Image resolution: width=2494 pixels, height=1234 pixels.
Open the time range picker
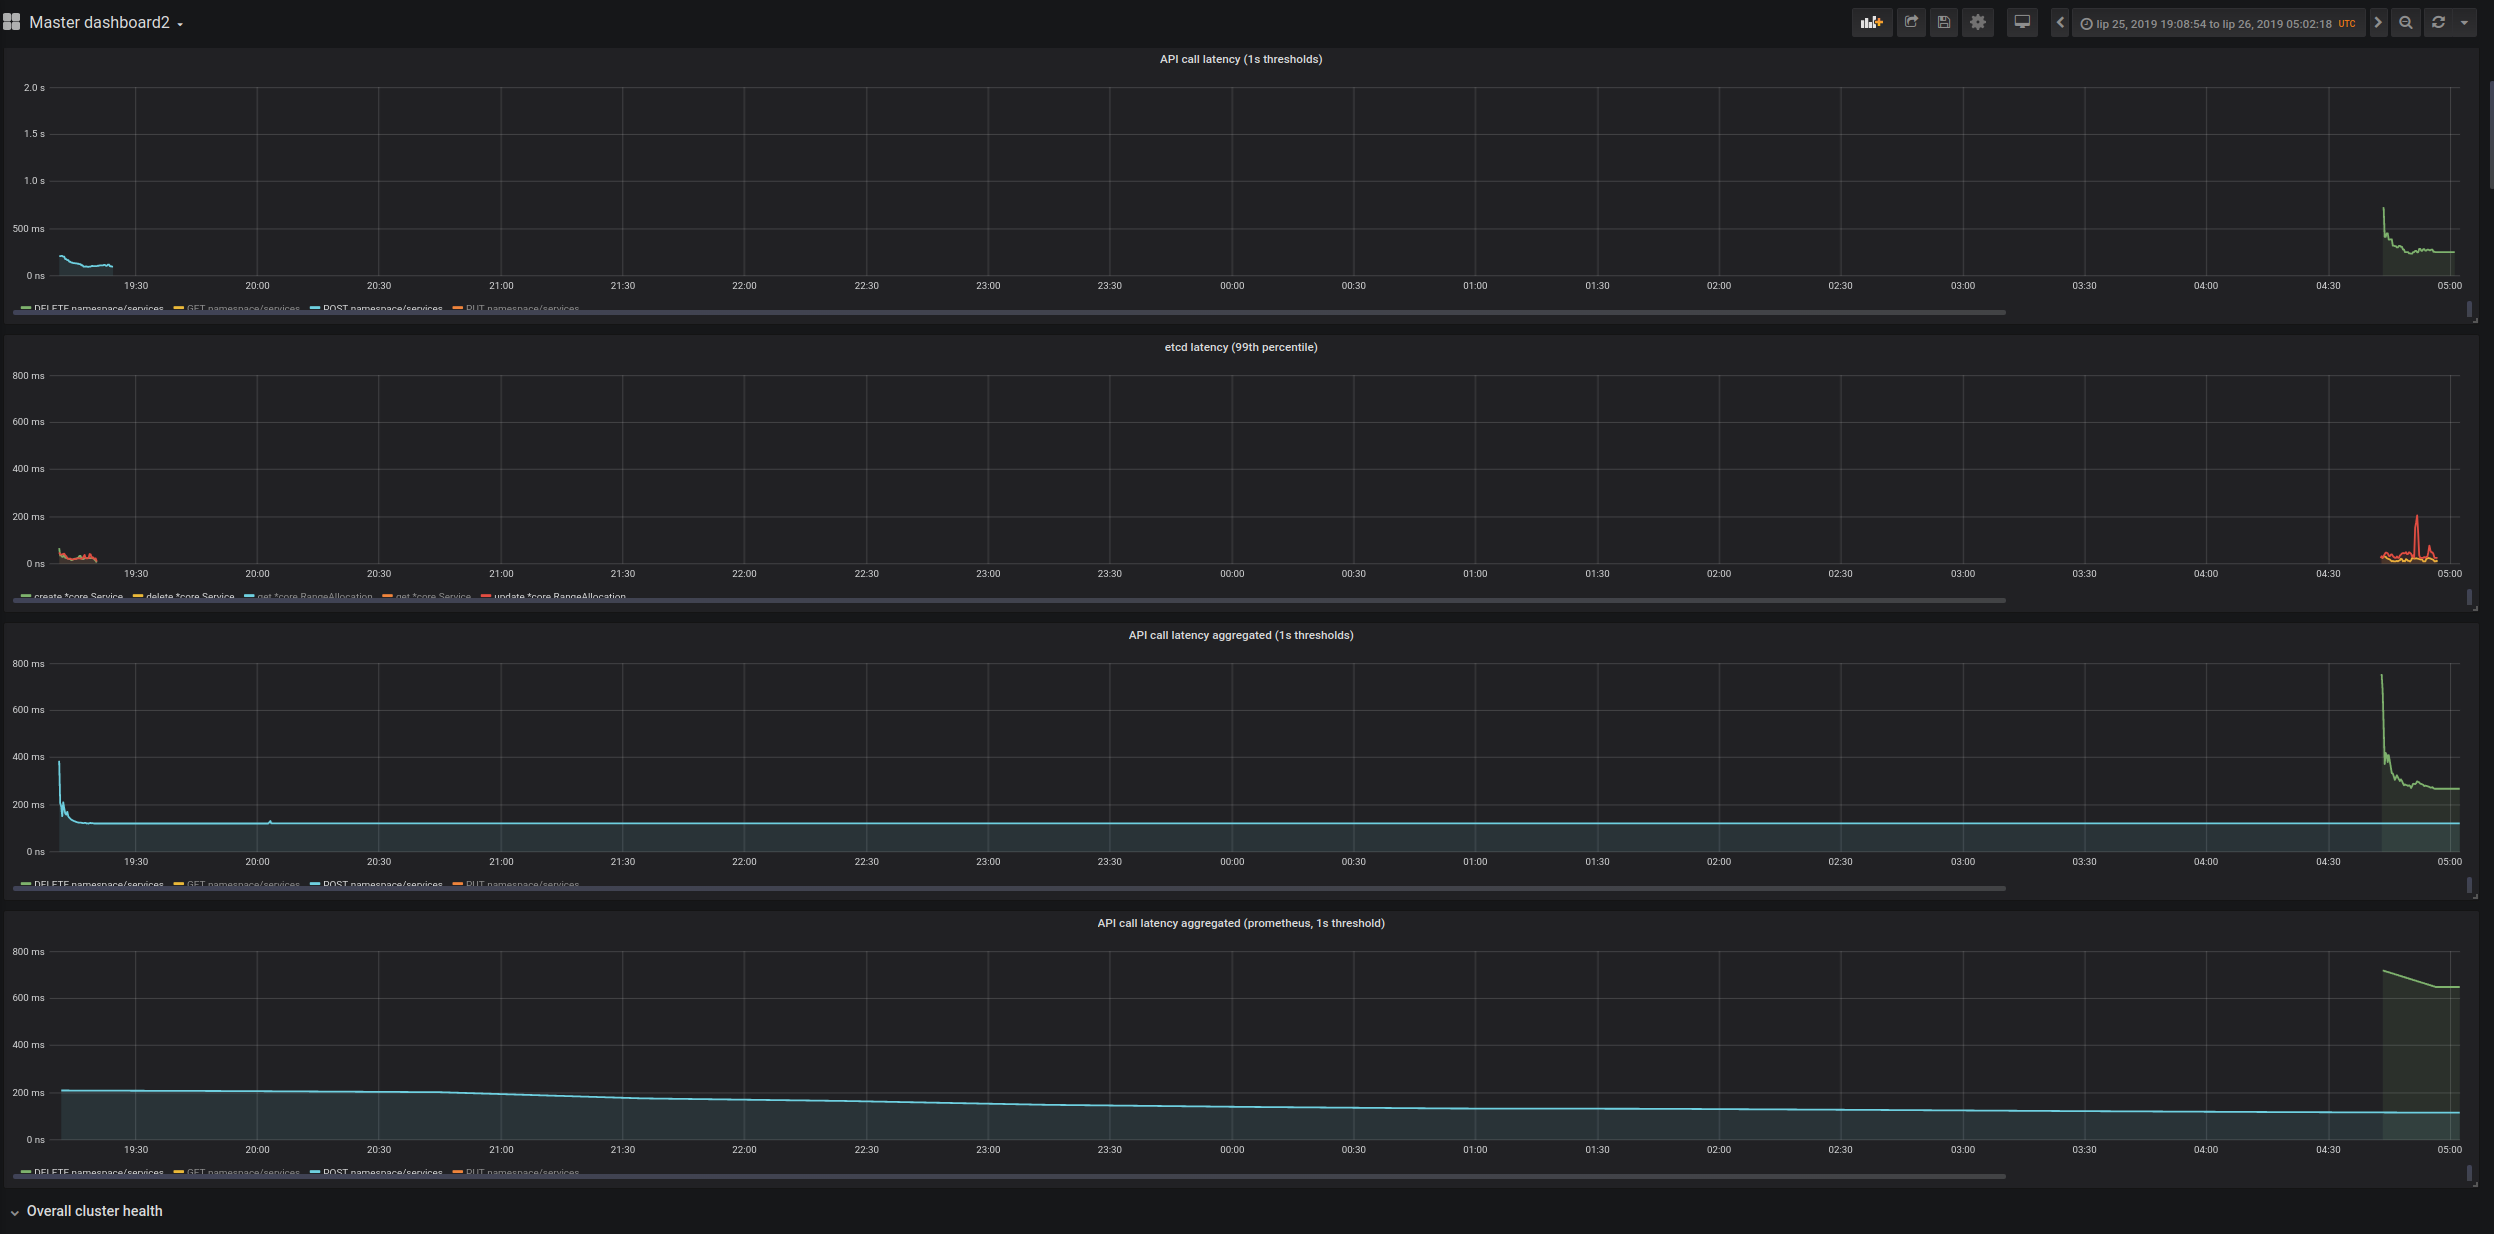(x=2218, y=23)
